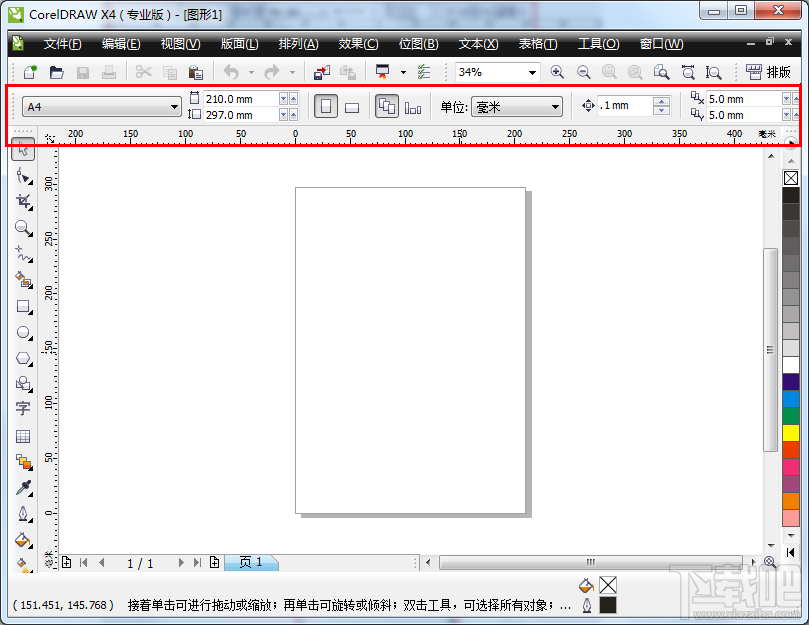
Task: Select the Freehand drawing tool
Action: [x=23, y=253]
